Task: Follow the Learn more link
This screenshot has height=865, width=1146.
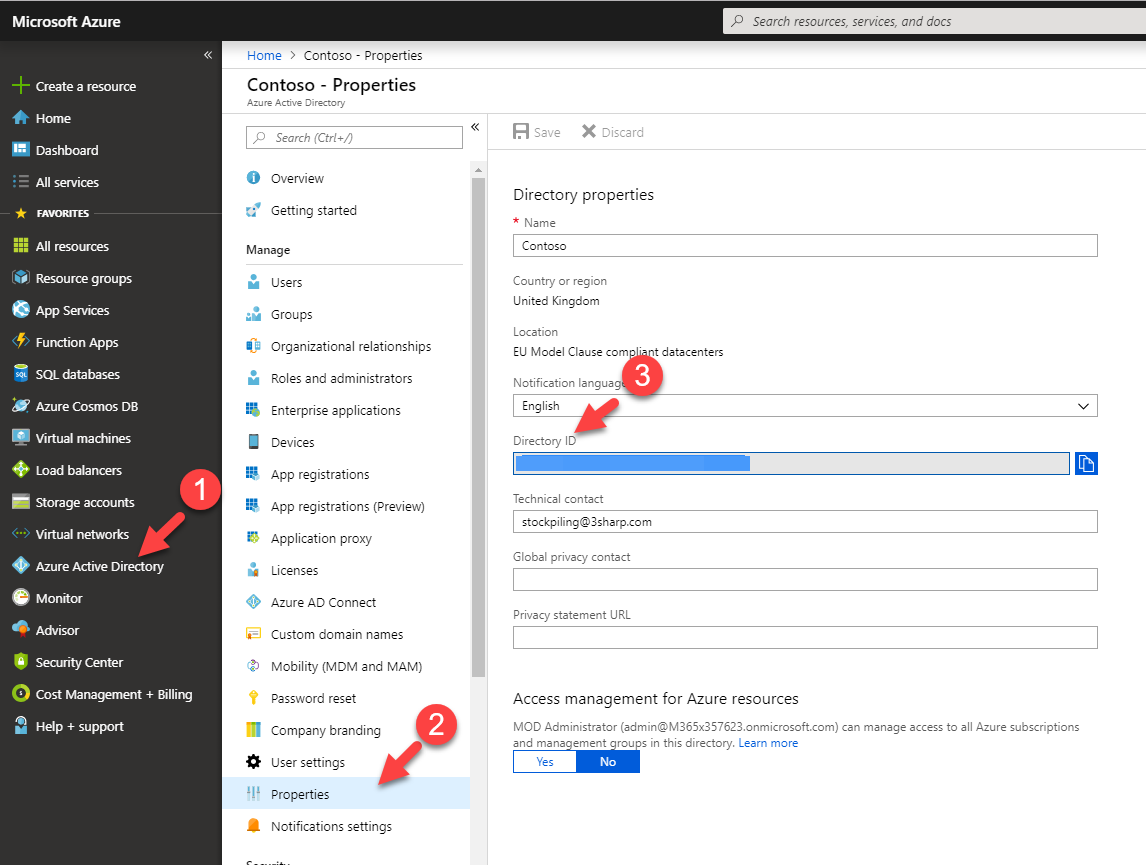Action: point(768,743)
